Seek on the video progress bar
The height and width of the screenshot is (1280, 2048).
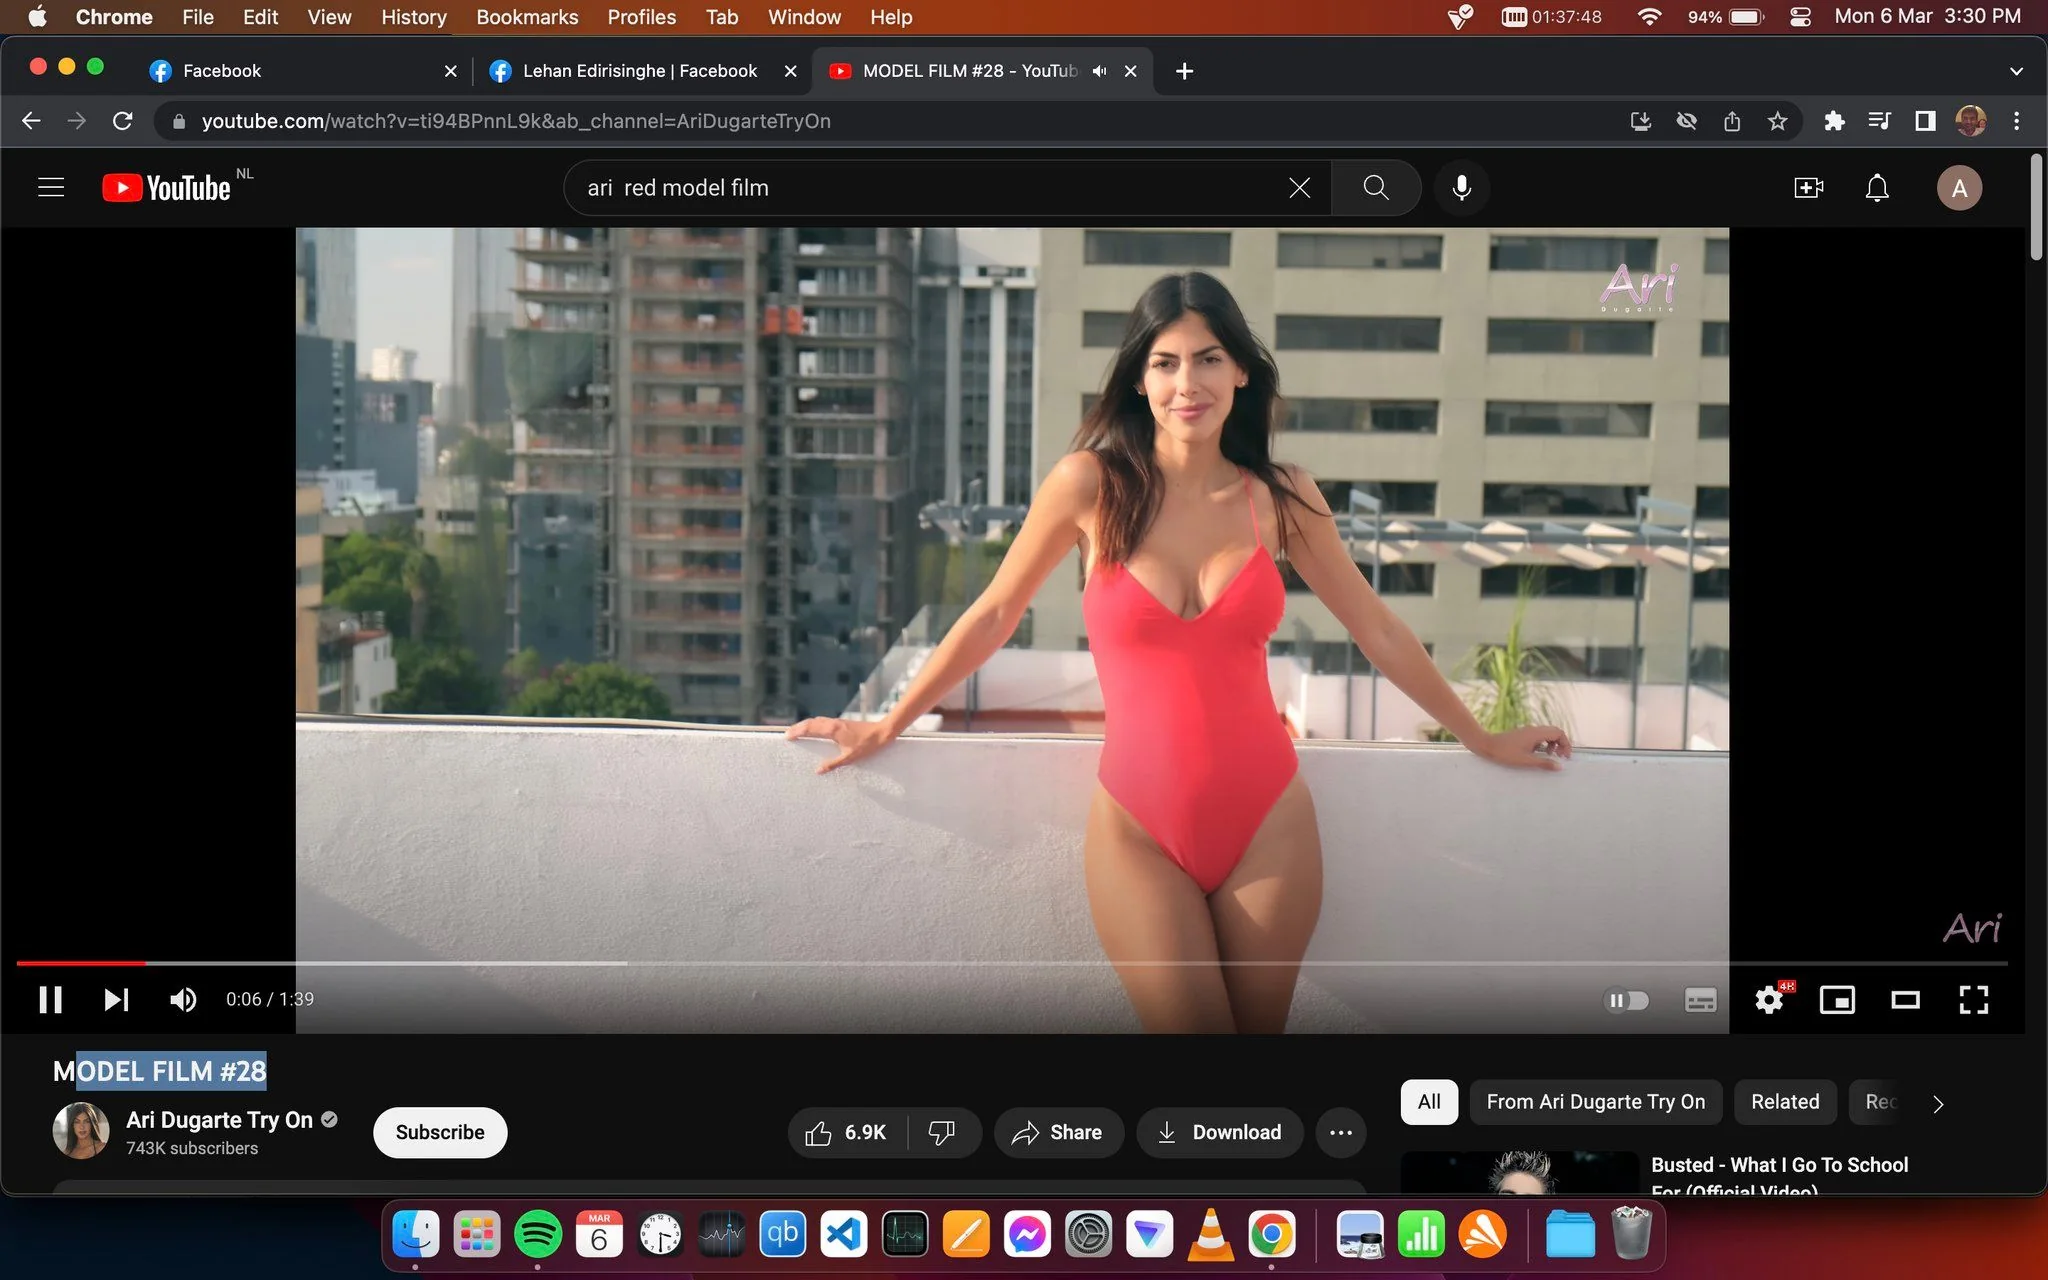tap(1012, 963)
